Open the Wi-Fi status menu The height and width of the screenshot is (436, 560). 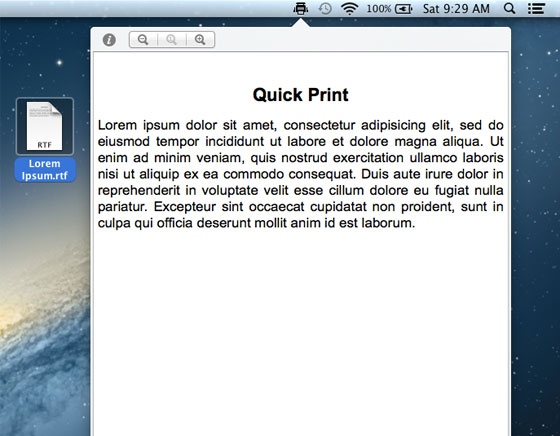[x=349, y=9]
